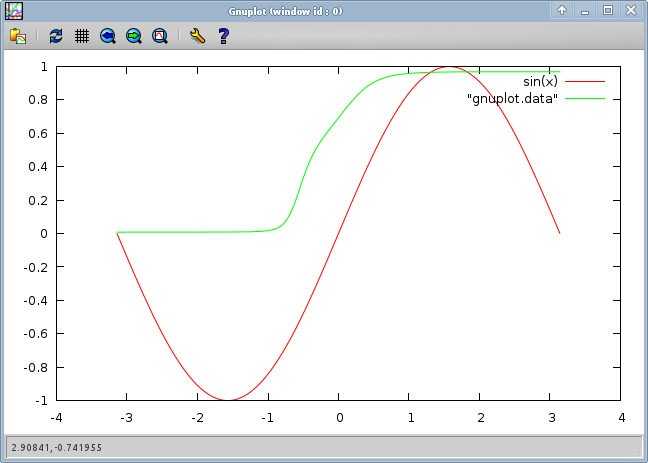The height and width of the screenshot is (463, 648).
Task: Close the Gnuplot window
Action: [x=629, y=11]
